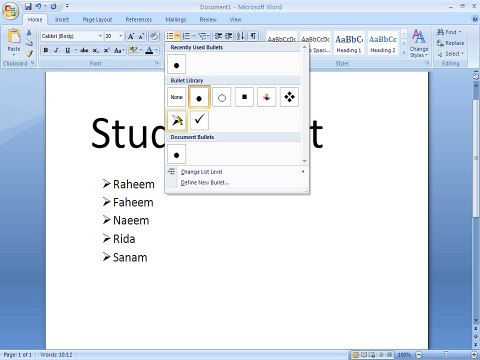Apply the font color
This screenshot has width=480, height=360.
[x=149, y=50]
